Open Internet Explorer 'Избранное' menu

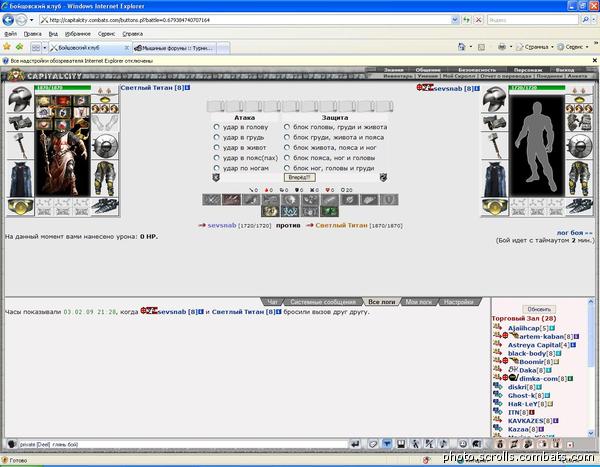point(78,34)
